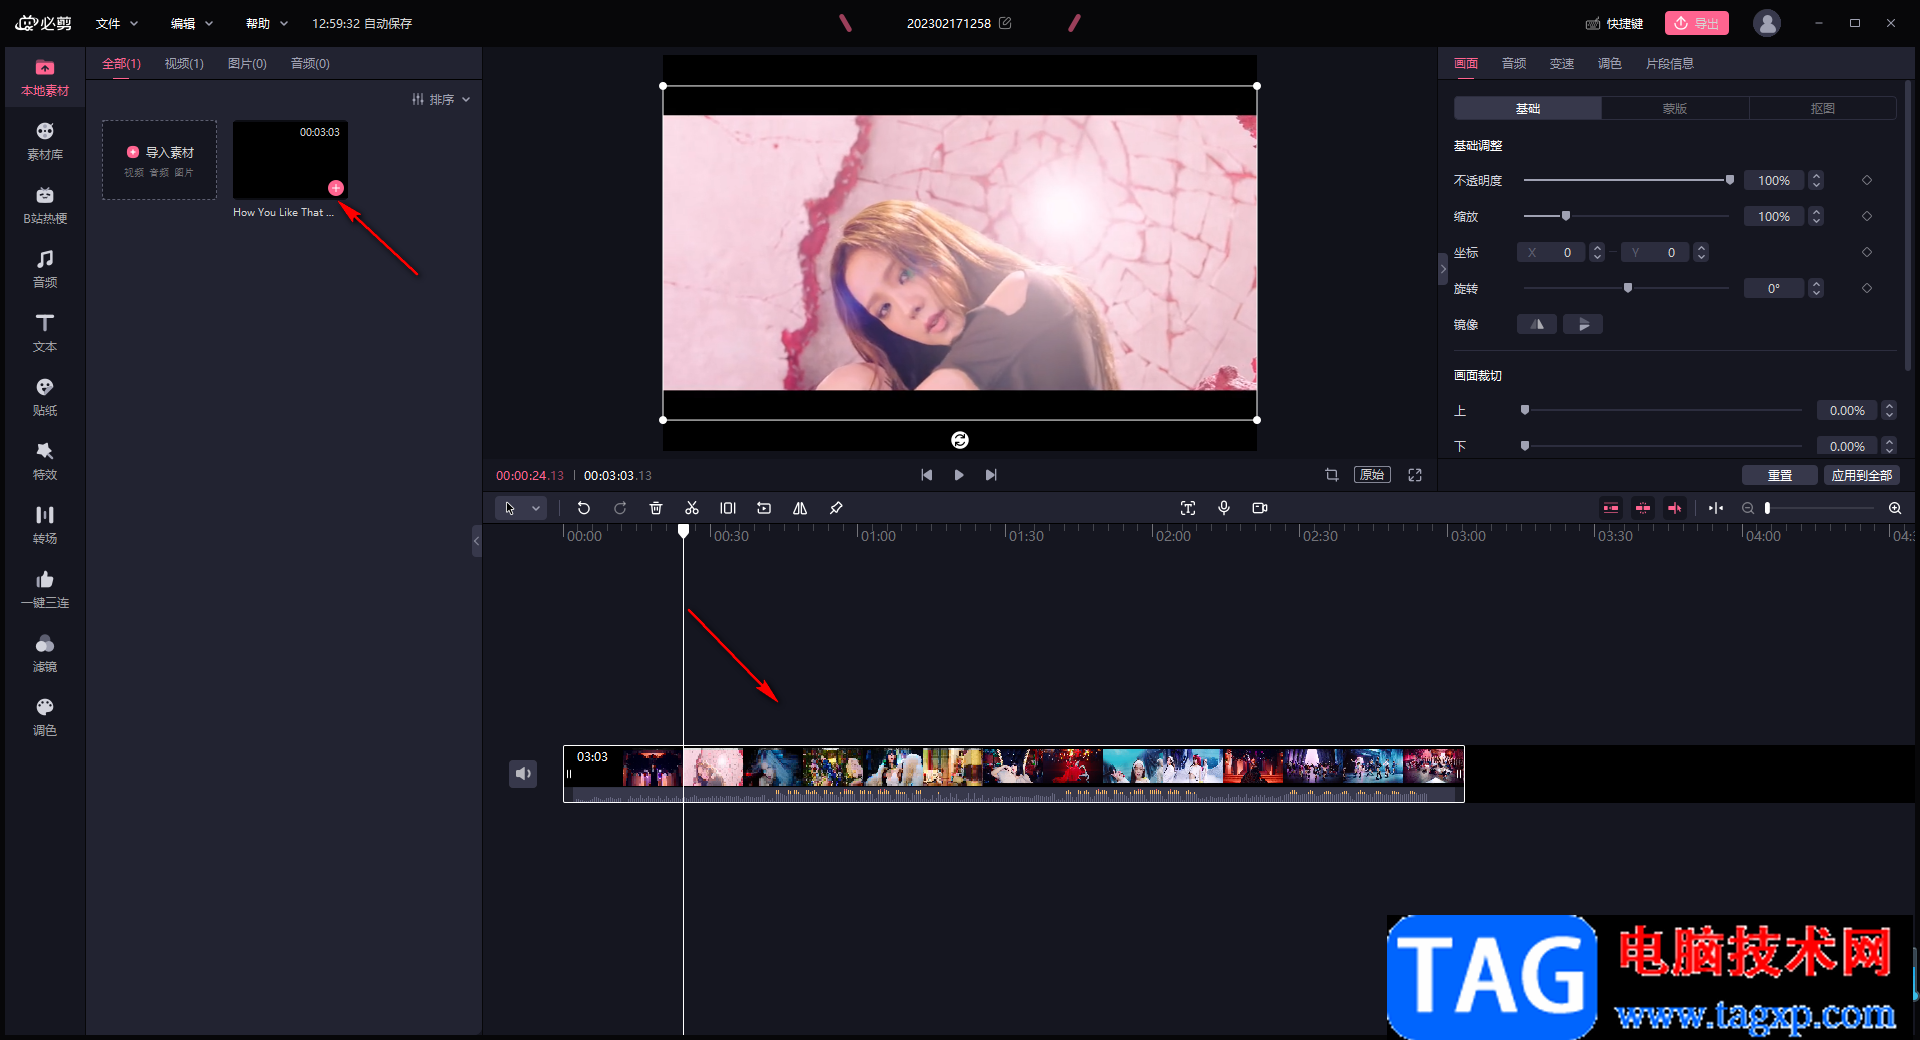1920x1040 pixels.
Task: Open the 素材库 material library
Action: 45,142
